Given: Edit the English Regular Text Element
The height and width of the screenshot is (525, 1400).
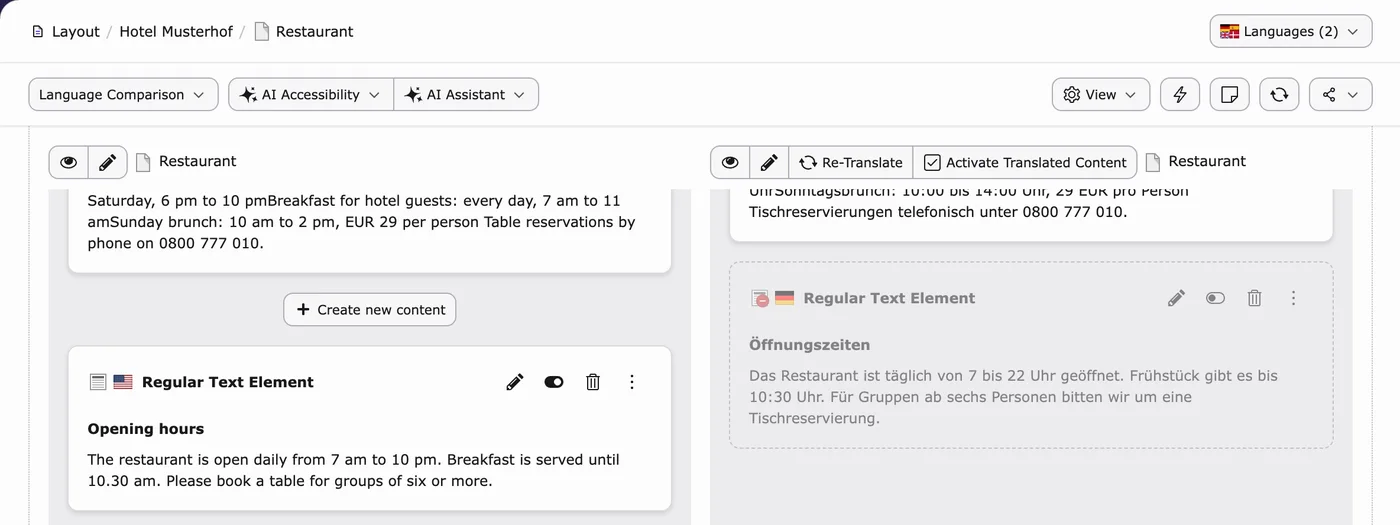Looking at the screenshot, I should pos(515,382).
